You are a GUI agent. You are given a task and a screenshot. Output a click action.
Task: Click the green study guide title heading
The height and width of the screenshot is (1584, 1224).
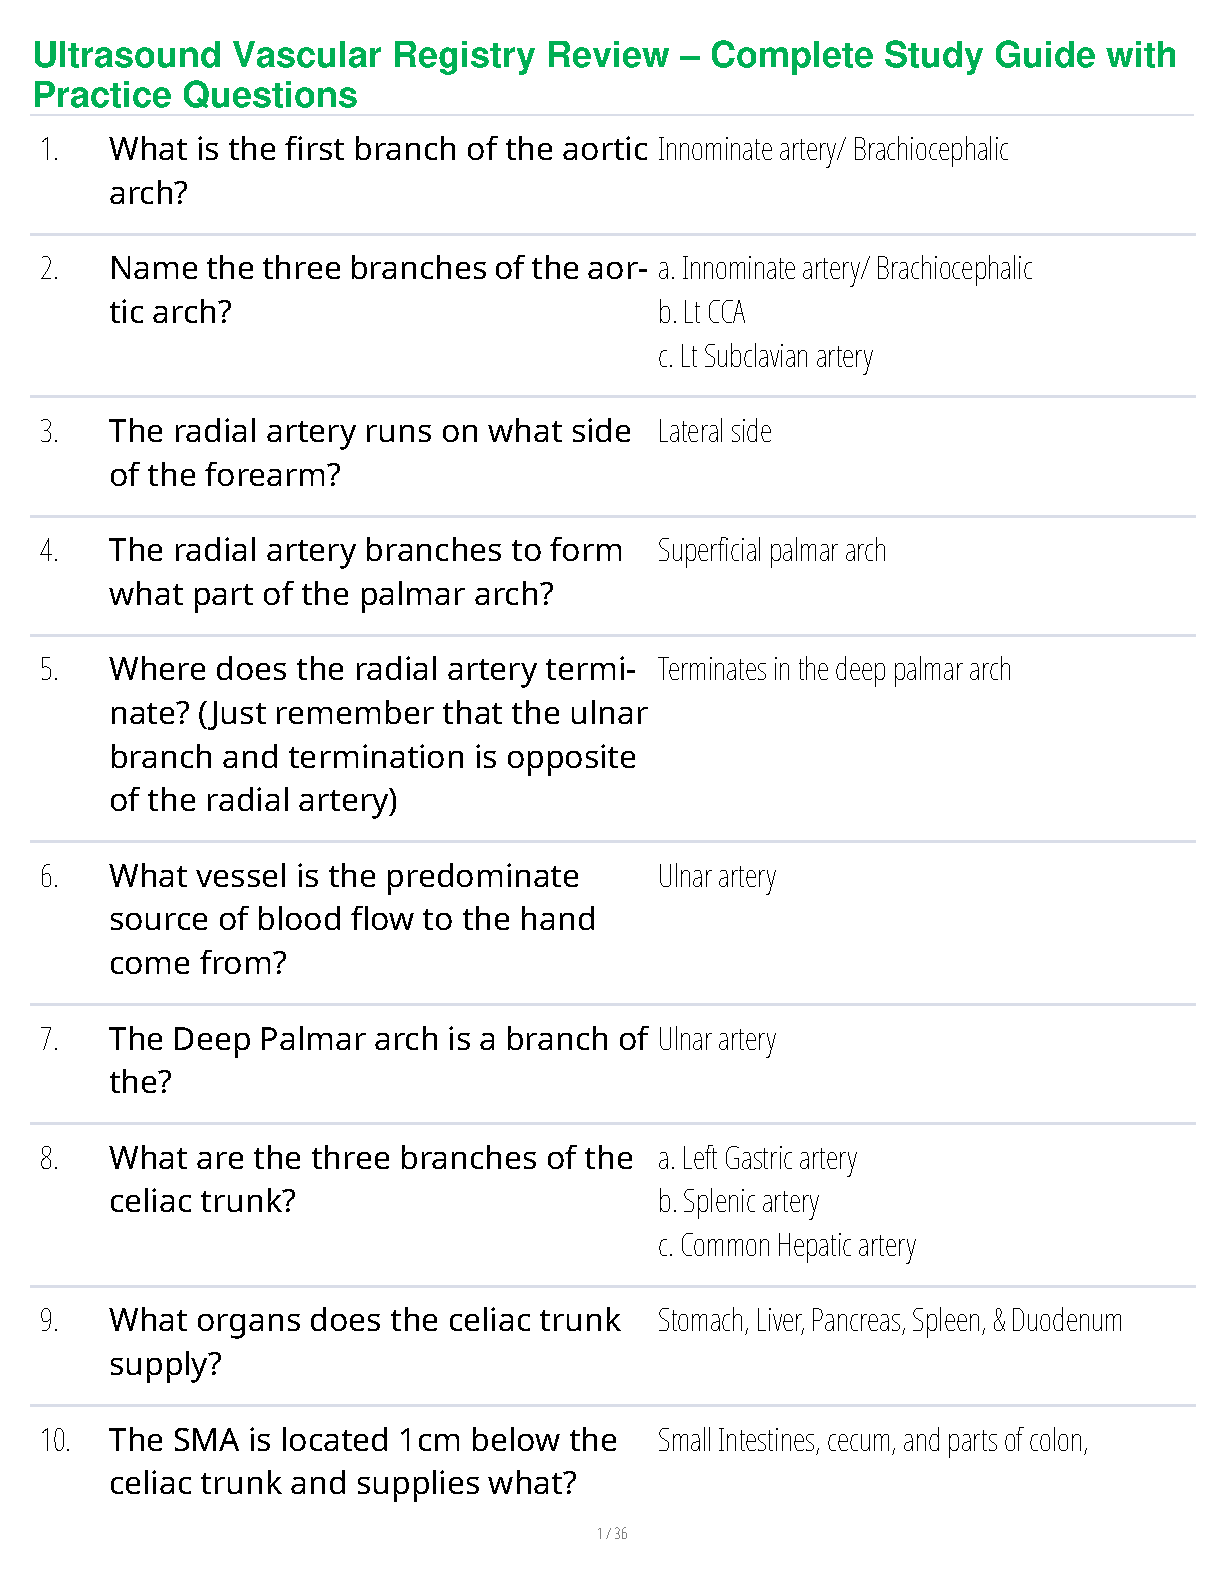604,75
